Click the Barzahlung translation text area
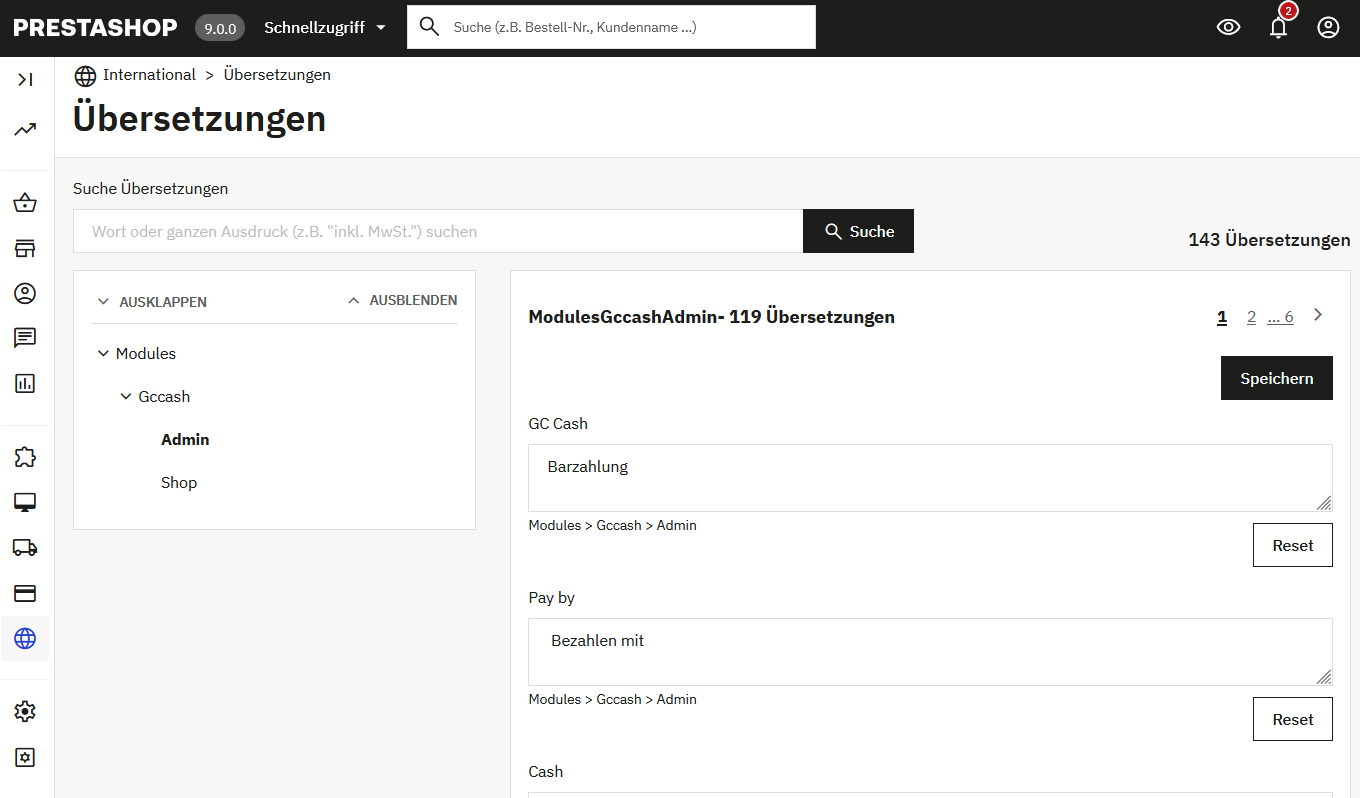 [930, 478]
